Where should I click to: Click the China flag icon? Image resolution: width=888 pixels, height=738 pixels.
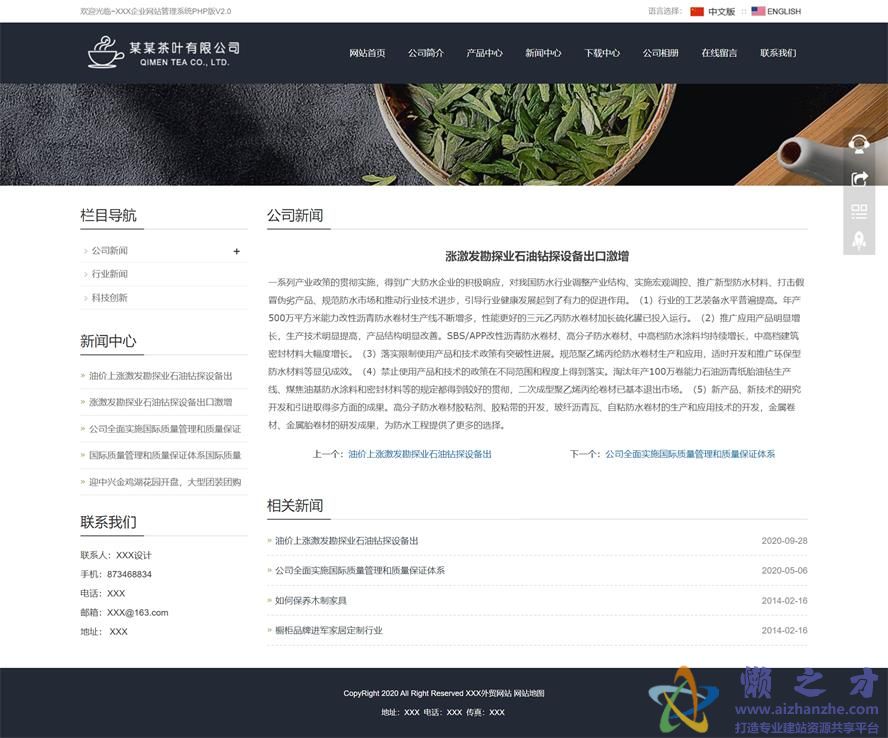click(697, 12)
